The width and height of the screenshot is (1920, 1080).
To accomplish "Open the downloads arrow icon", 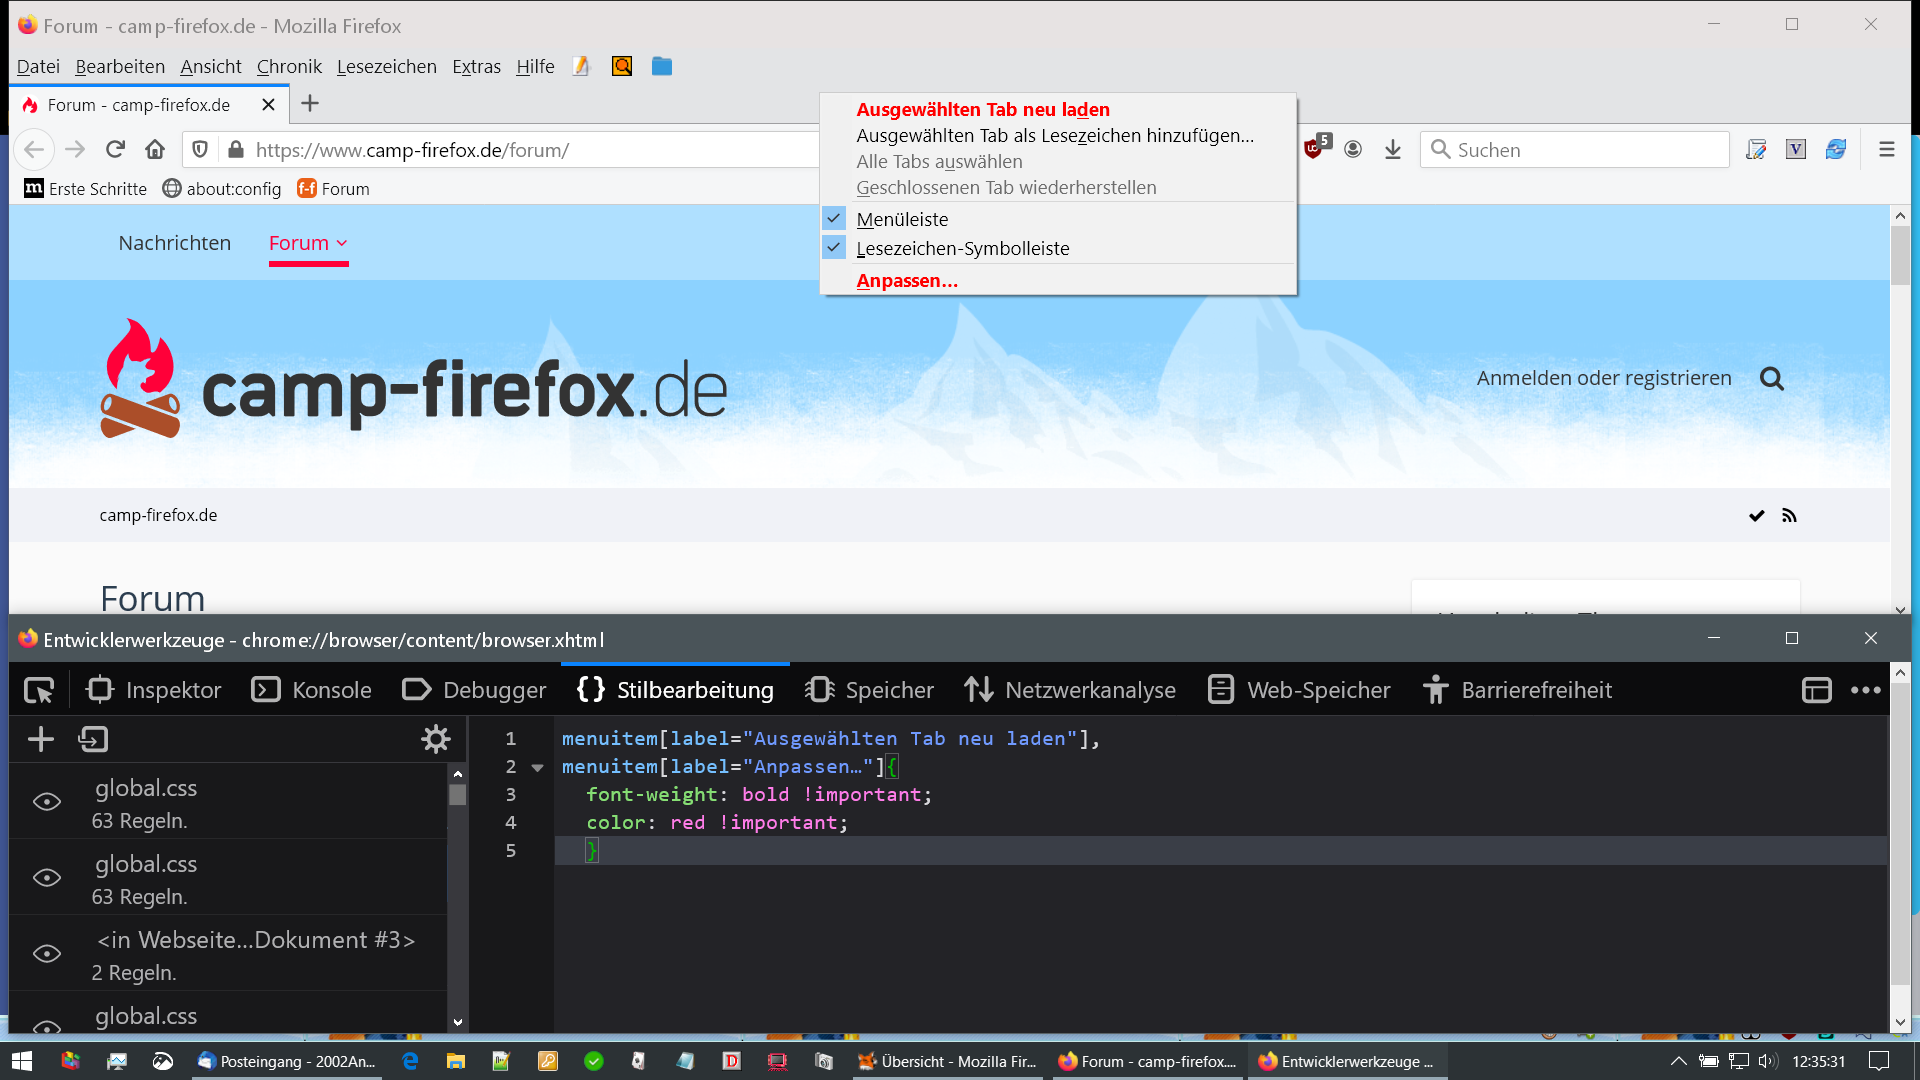I will [1393, 150].
